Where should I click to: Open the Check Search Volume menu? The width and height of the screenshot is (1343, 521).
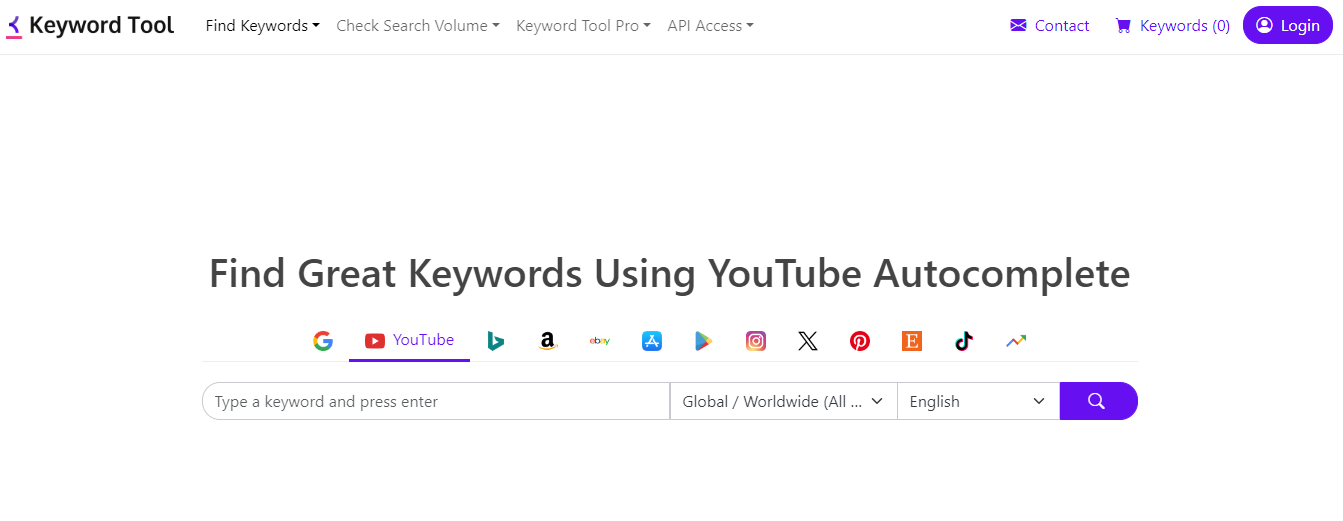click(418, 26)
